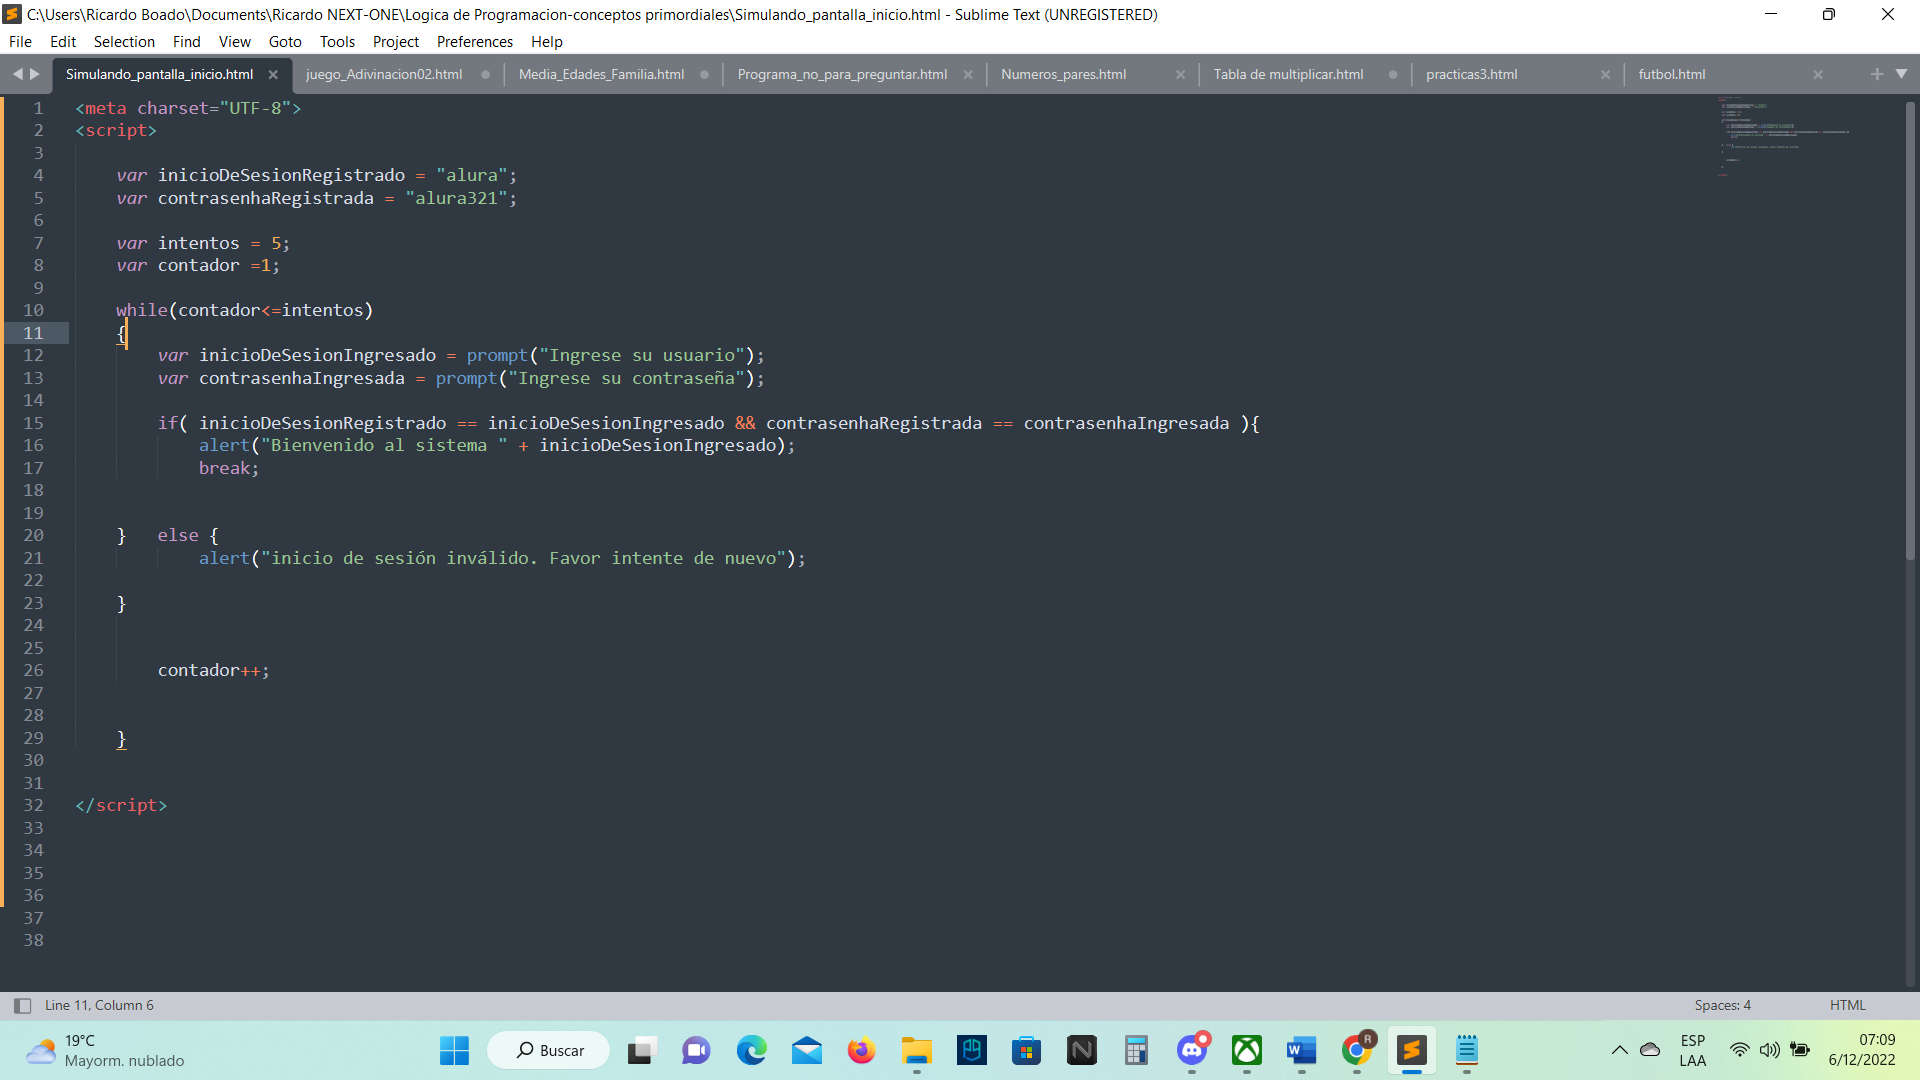Image resolution: width=1920 pixels, height=1080 pixels.
Task: Click the Buscar taskbar search box
Action: click(x=548, y=1050)
